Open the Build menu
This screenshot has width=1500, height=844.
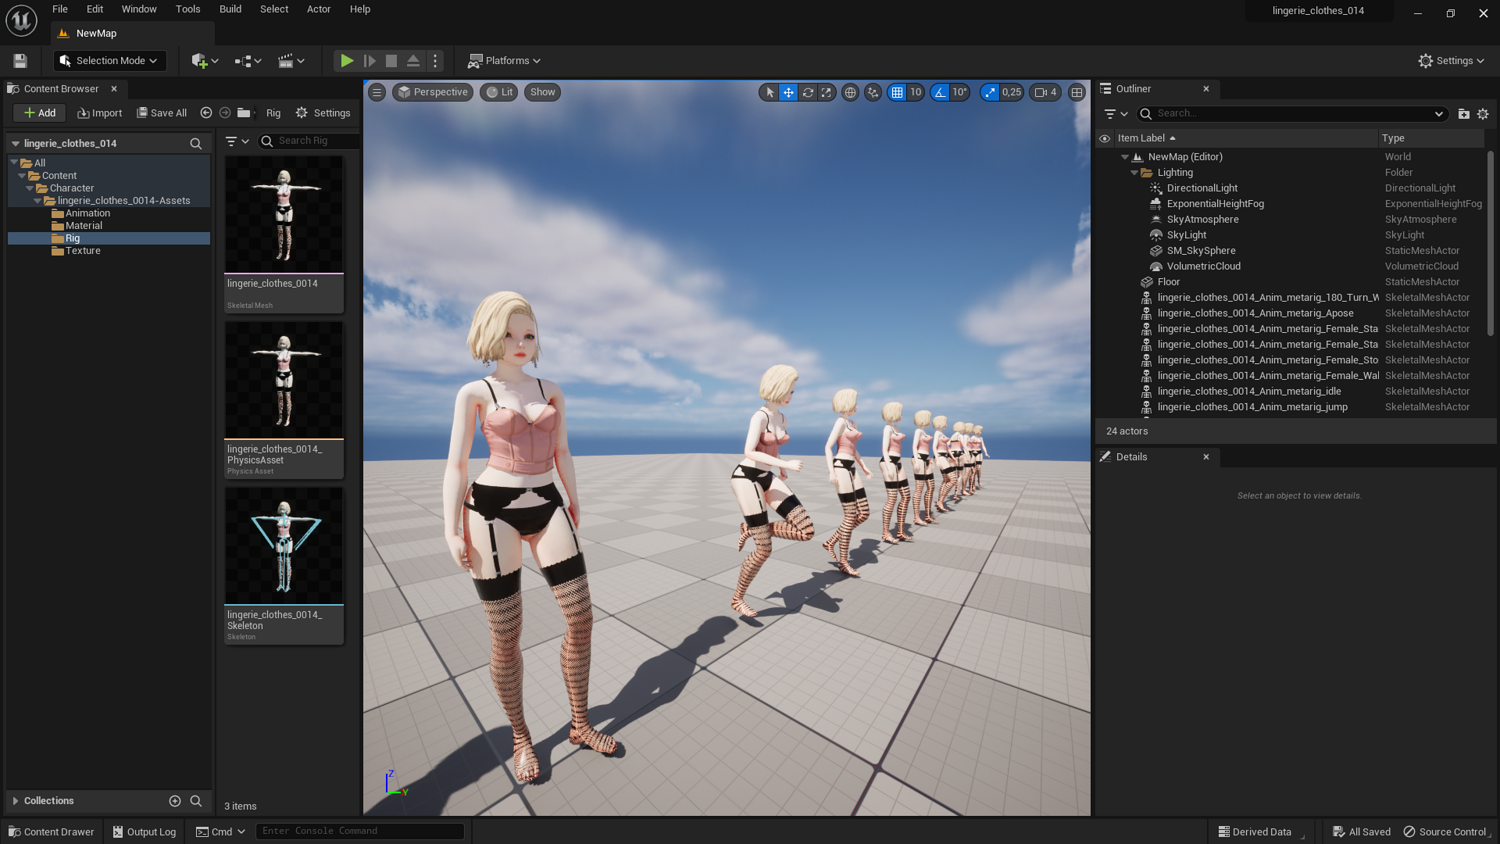point(230,9)
